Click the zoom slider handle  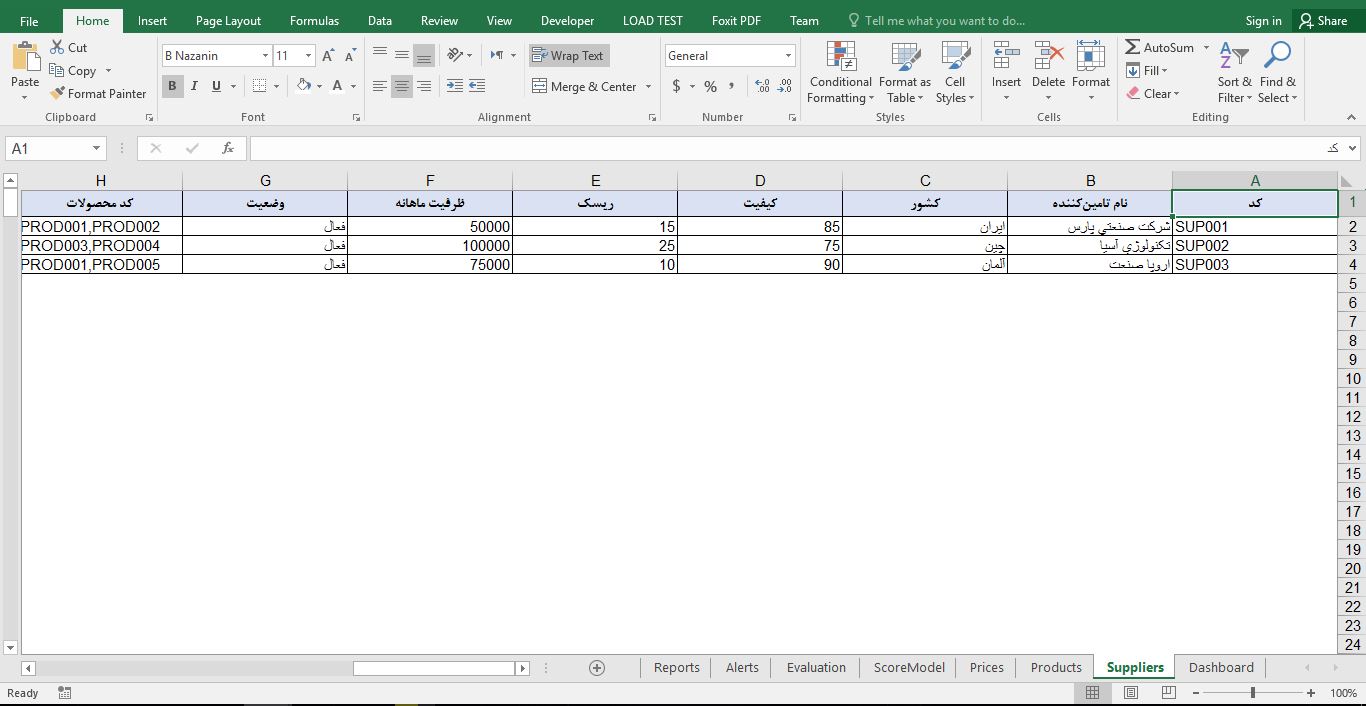tap(1252, 693)
